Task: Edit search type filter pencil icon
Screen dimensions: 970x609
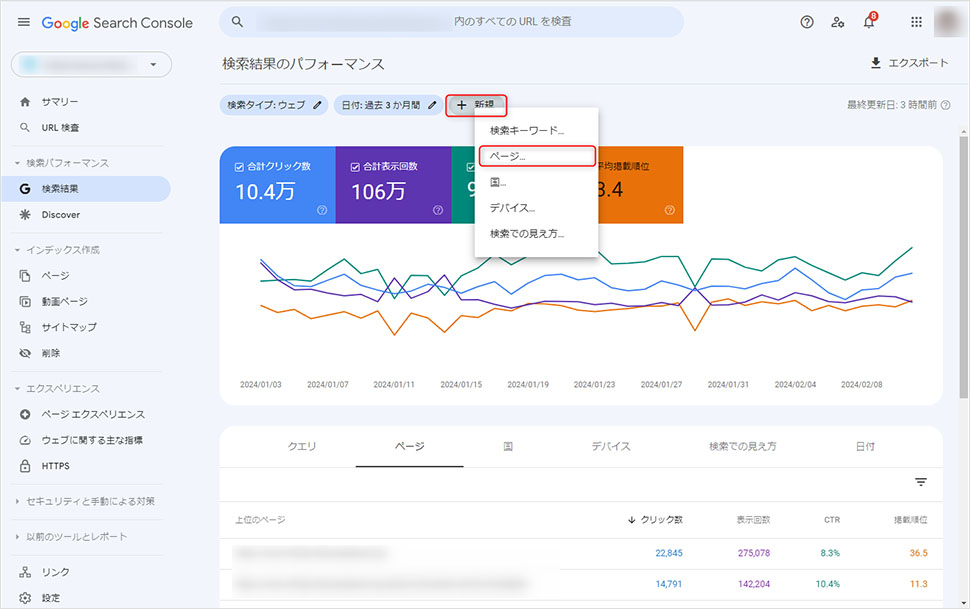Action: point(317,105)
